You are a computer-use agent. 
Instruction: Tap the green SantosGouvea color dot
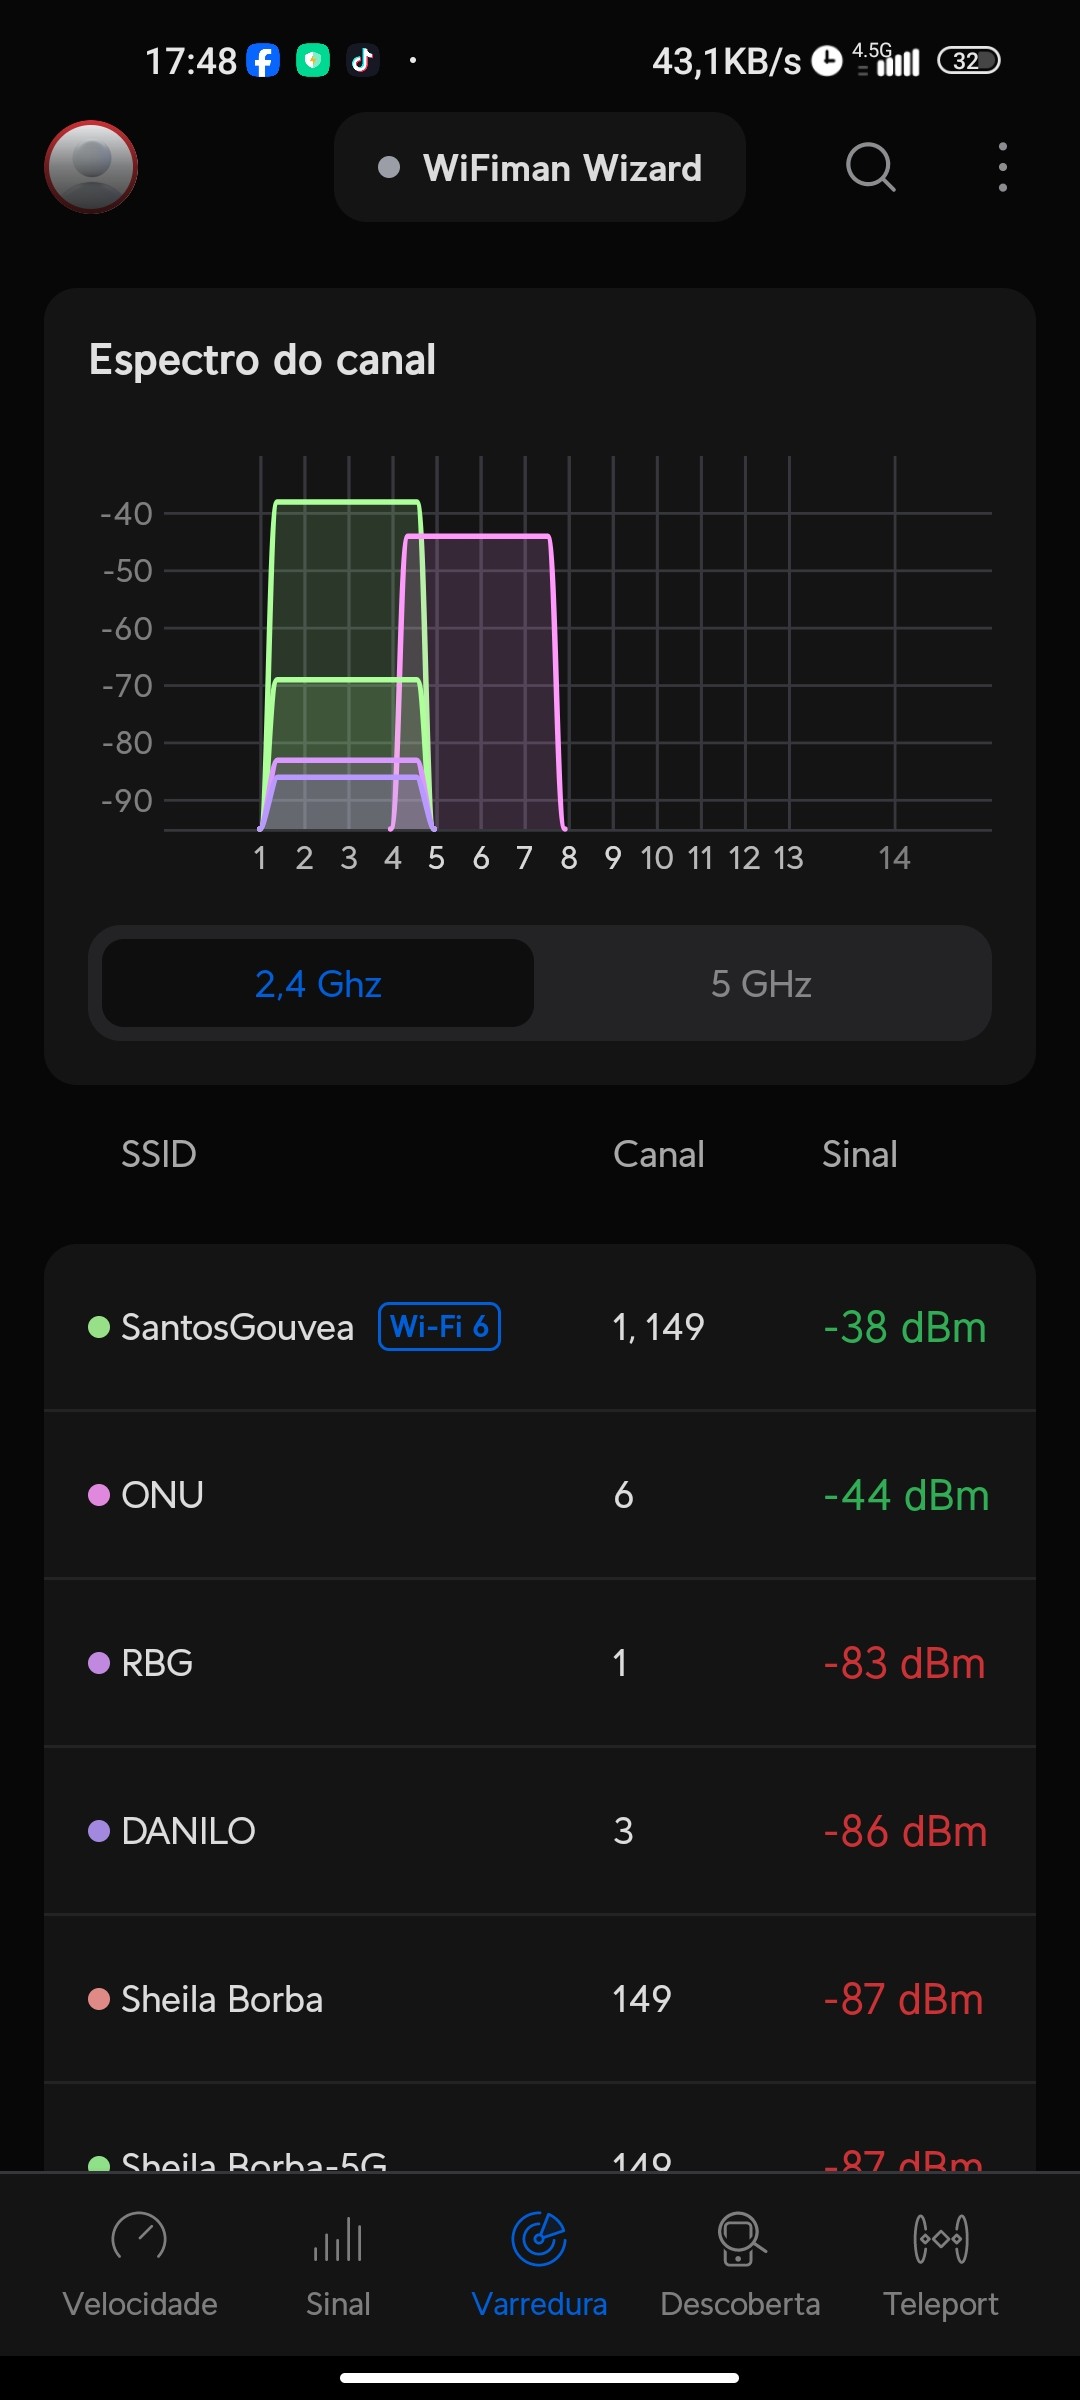click(99, 1328)
